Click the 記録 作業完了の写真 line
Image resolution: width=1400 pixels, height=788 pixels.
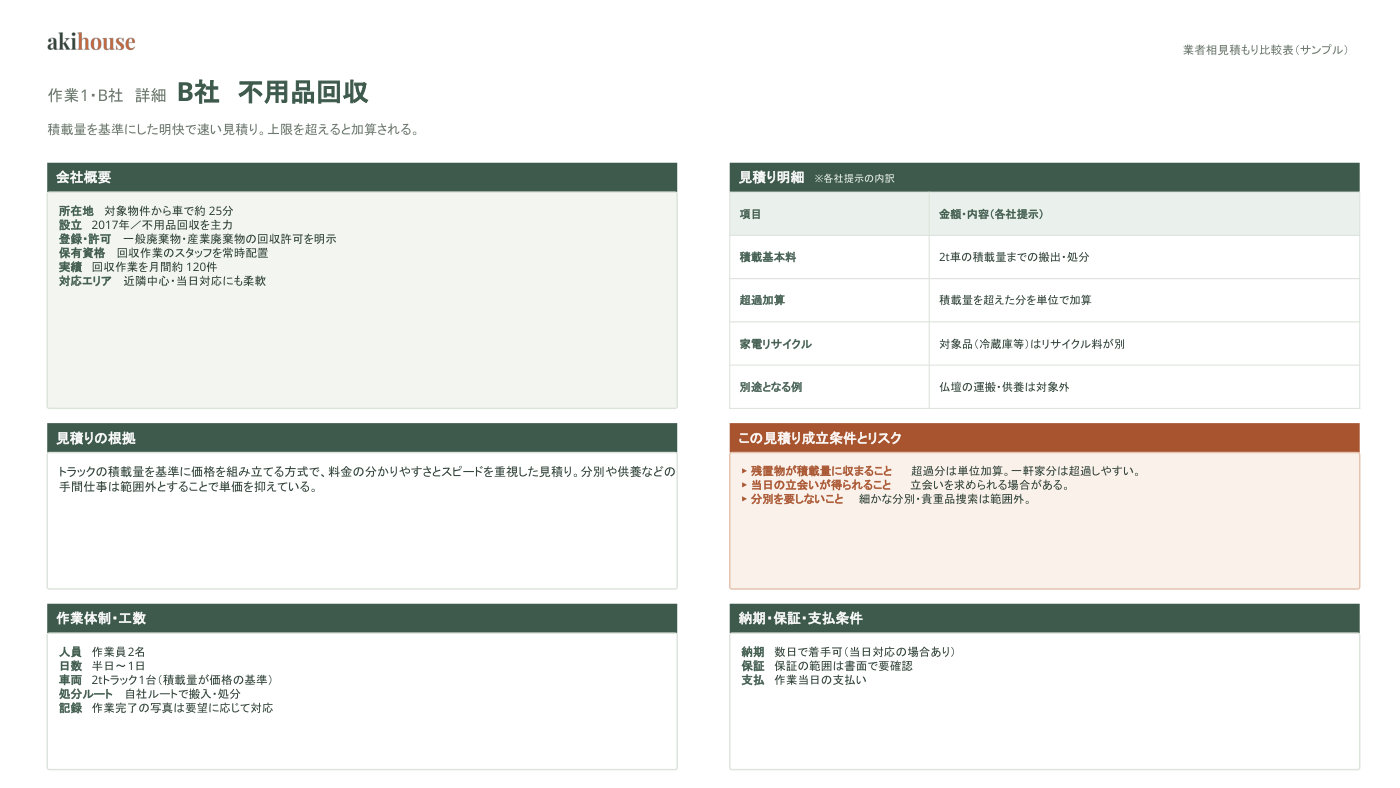[166, 708]
